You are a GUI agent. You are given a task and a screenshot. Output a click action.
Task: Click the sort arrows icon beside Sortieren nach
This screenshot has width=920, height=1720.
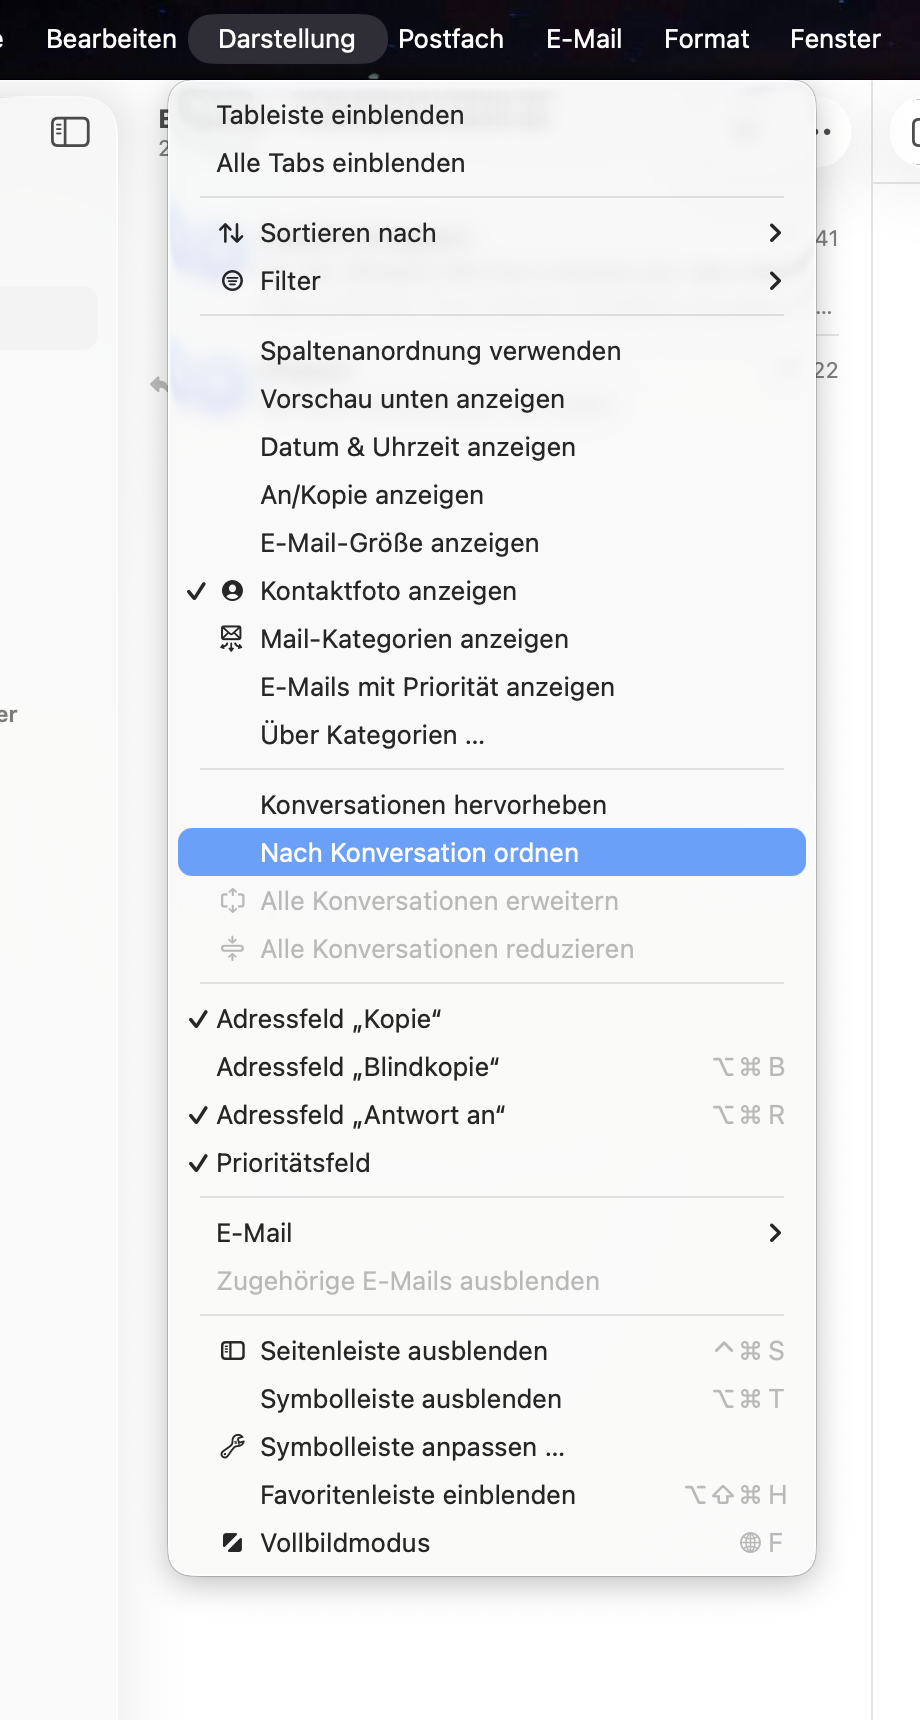coord(232,233)
